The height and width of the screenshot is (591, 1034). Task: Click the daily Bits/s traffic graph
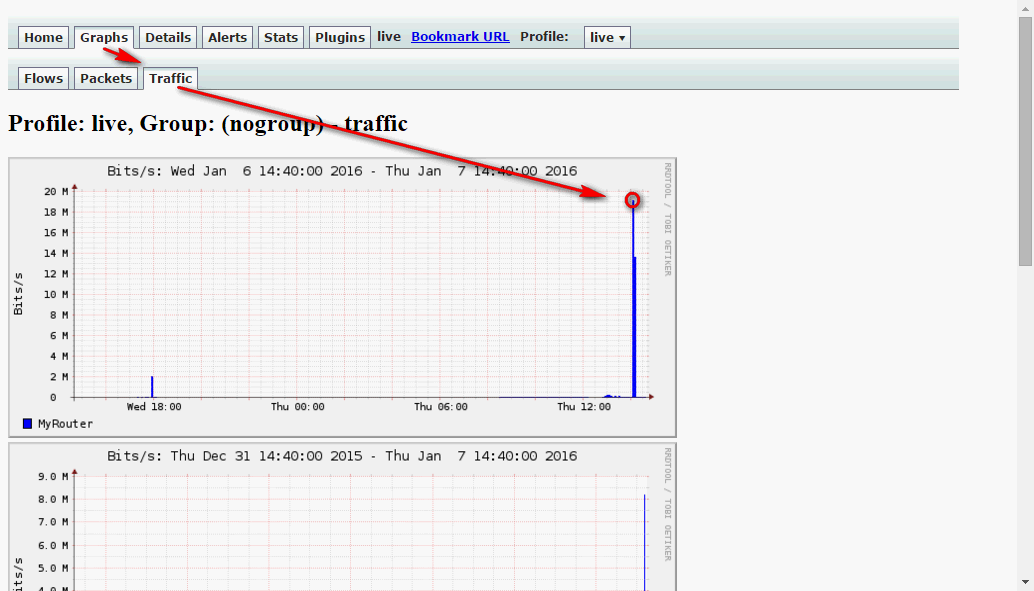342,297
